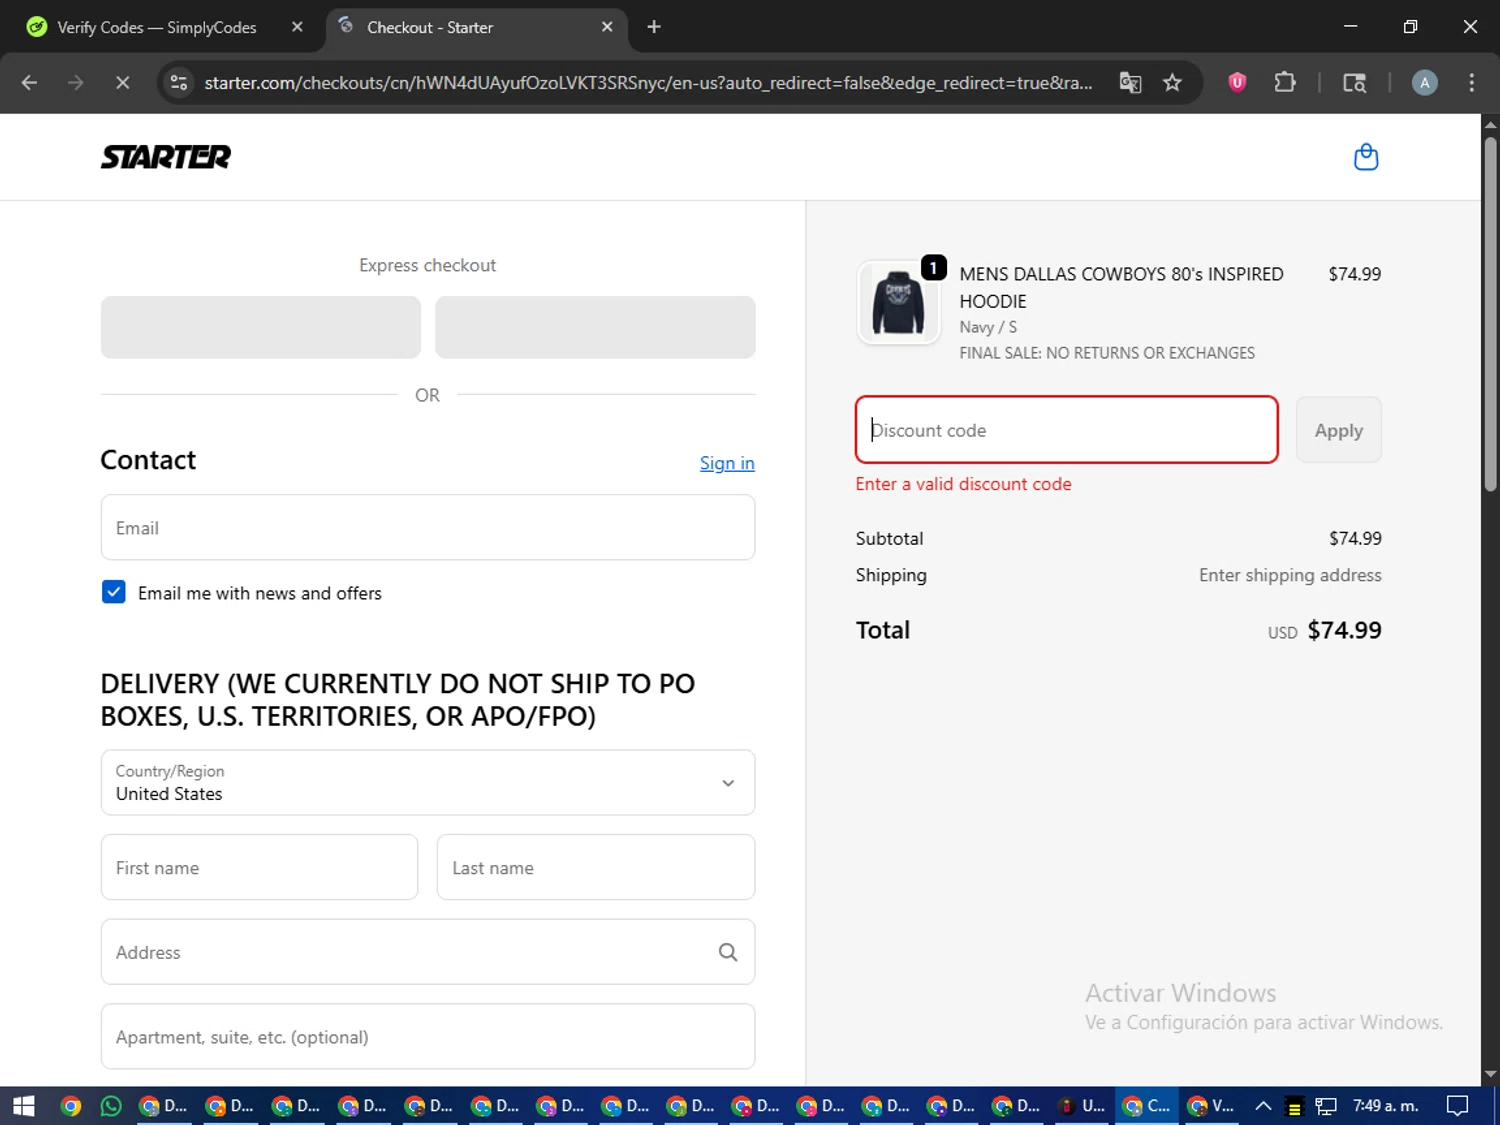Click the taskbar Chrome window labeled V...

click(x=1212, y=1106)
